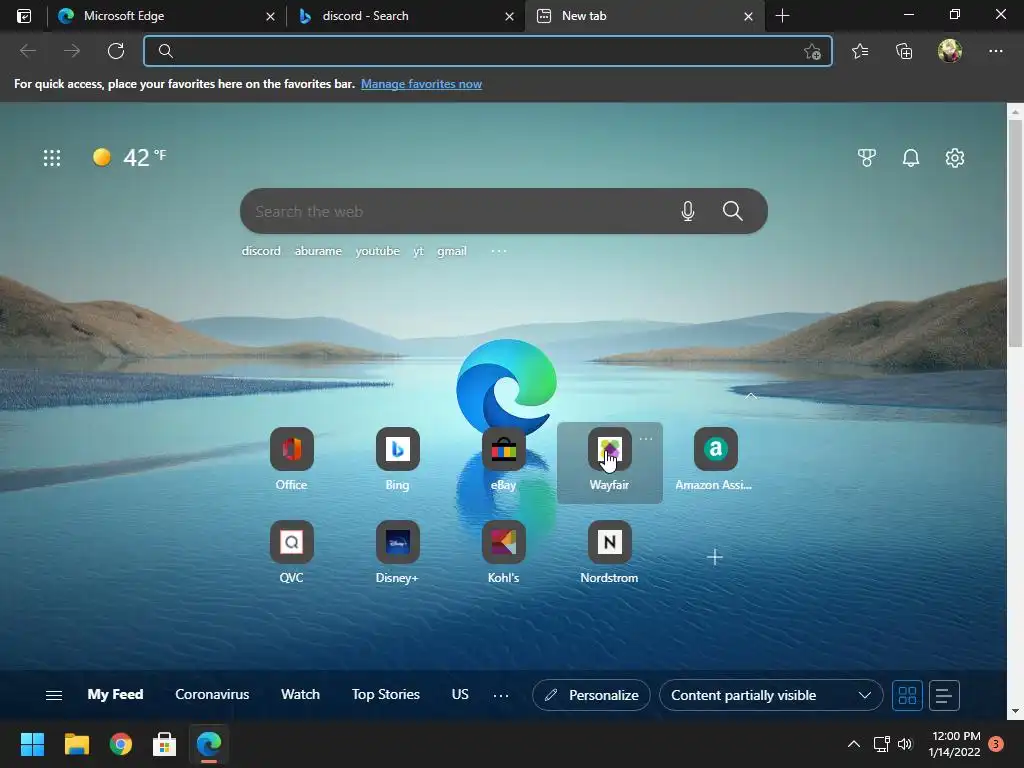Show more recent searches ellipsis

tap(498, 251)
